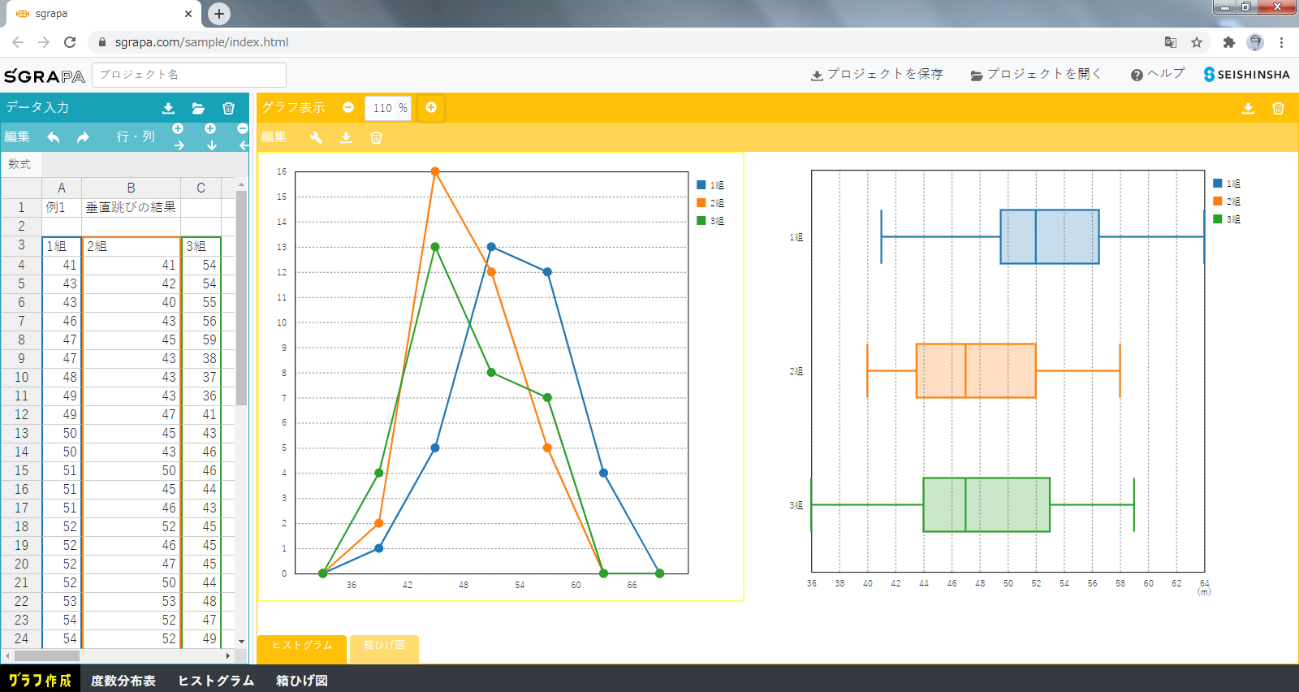Click プロジェクトを開く to open a project

[x=1036, y=75]
